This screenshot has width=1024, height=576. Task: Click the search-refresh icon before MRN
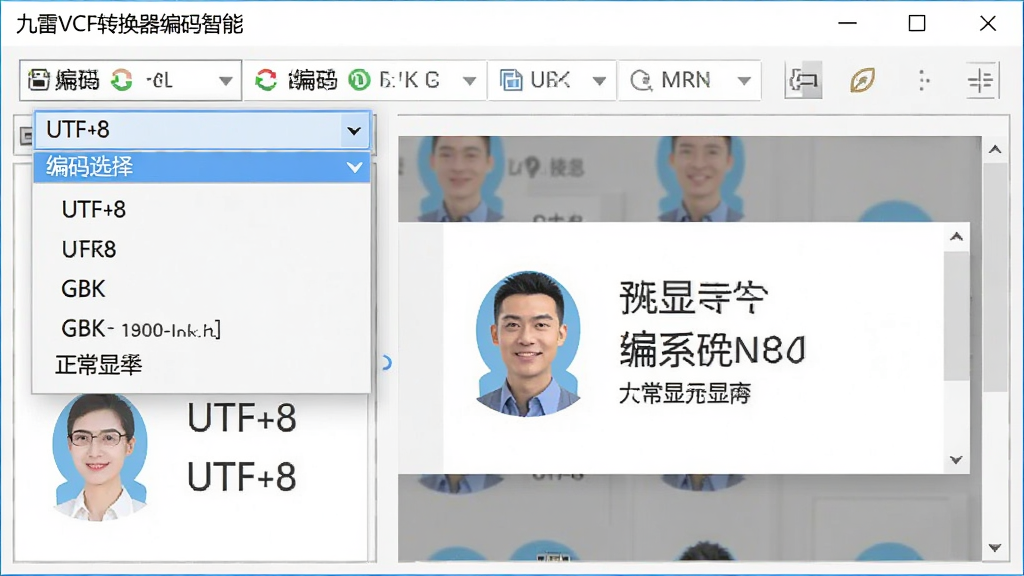[x=641, y=80]
